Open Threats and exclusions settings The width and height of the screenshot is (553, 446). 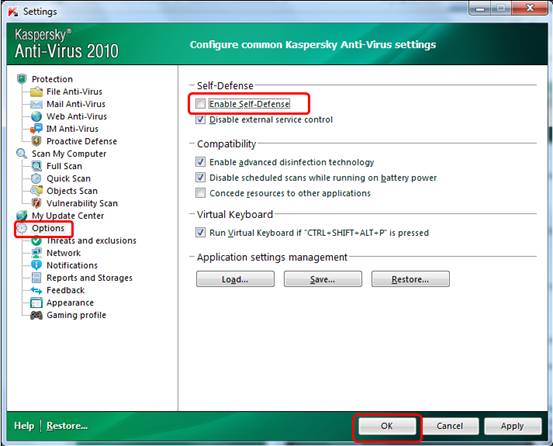(91, 240)
